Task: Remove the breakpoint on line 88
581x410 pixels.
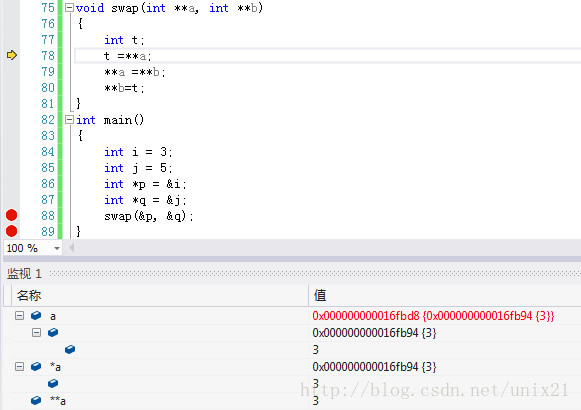Action: coord(11,215)
